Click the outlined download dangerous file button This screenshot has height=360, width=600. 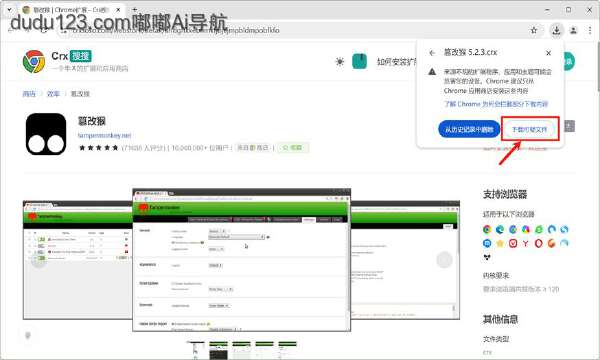point(530,129)
